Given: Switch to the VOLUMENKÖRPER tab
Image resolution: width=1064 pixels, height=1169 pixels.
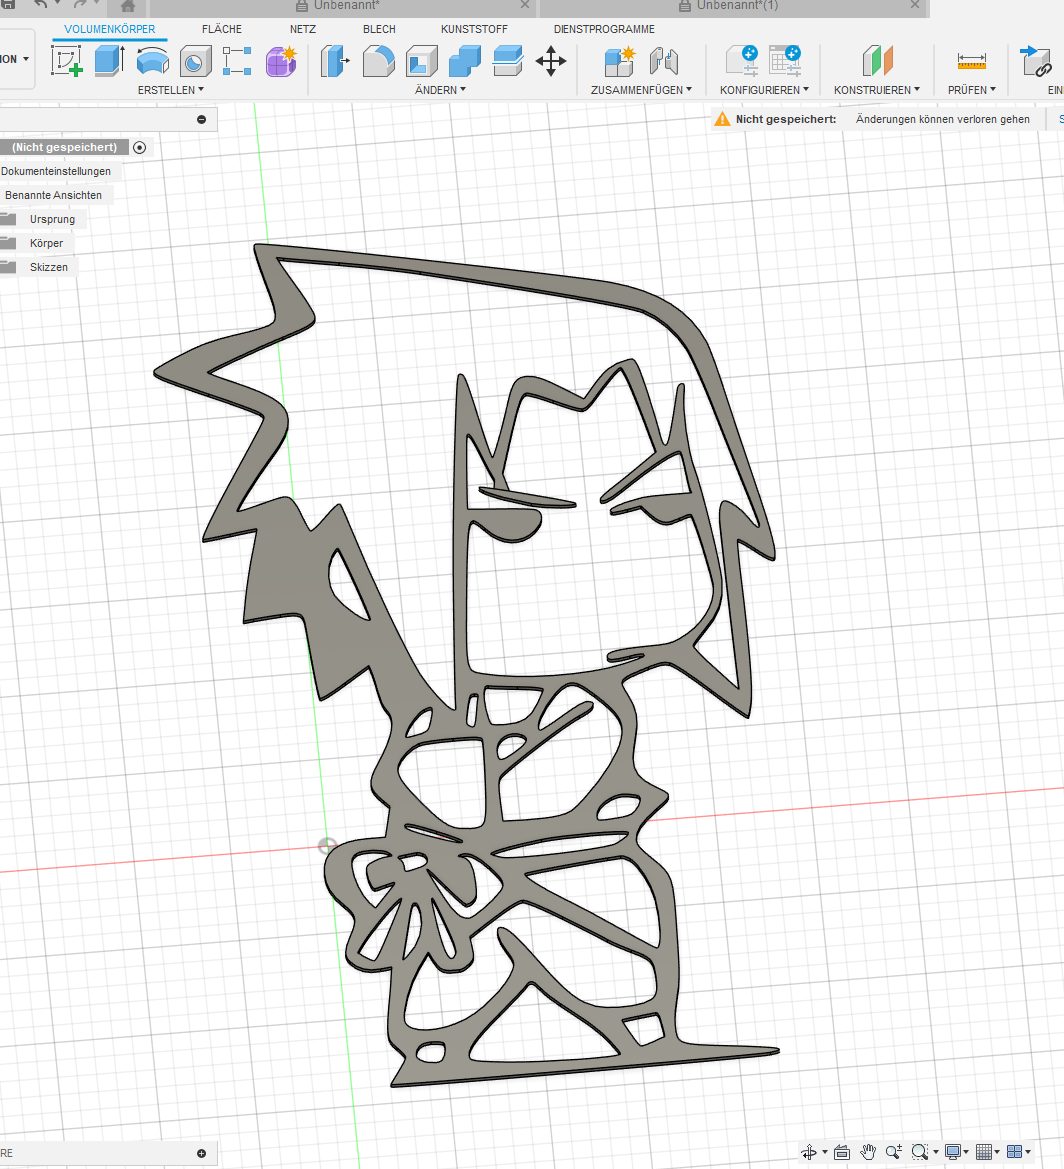Looking at the screenshot, I should click(110, 29).
